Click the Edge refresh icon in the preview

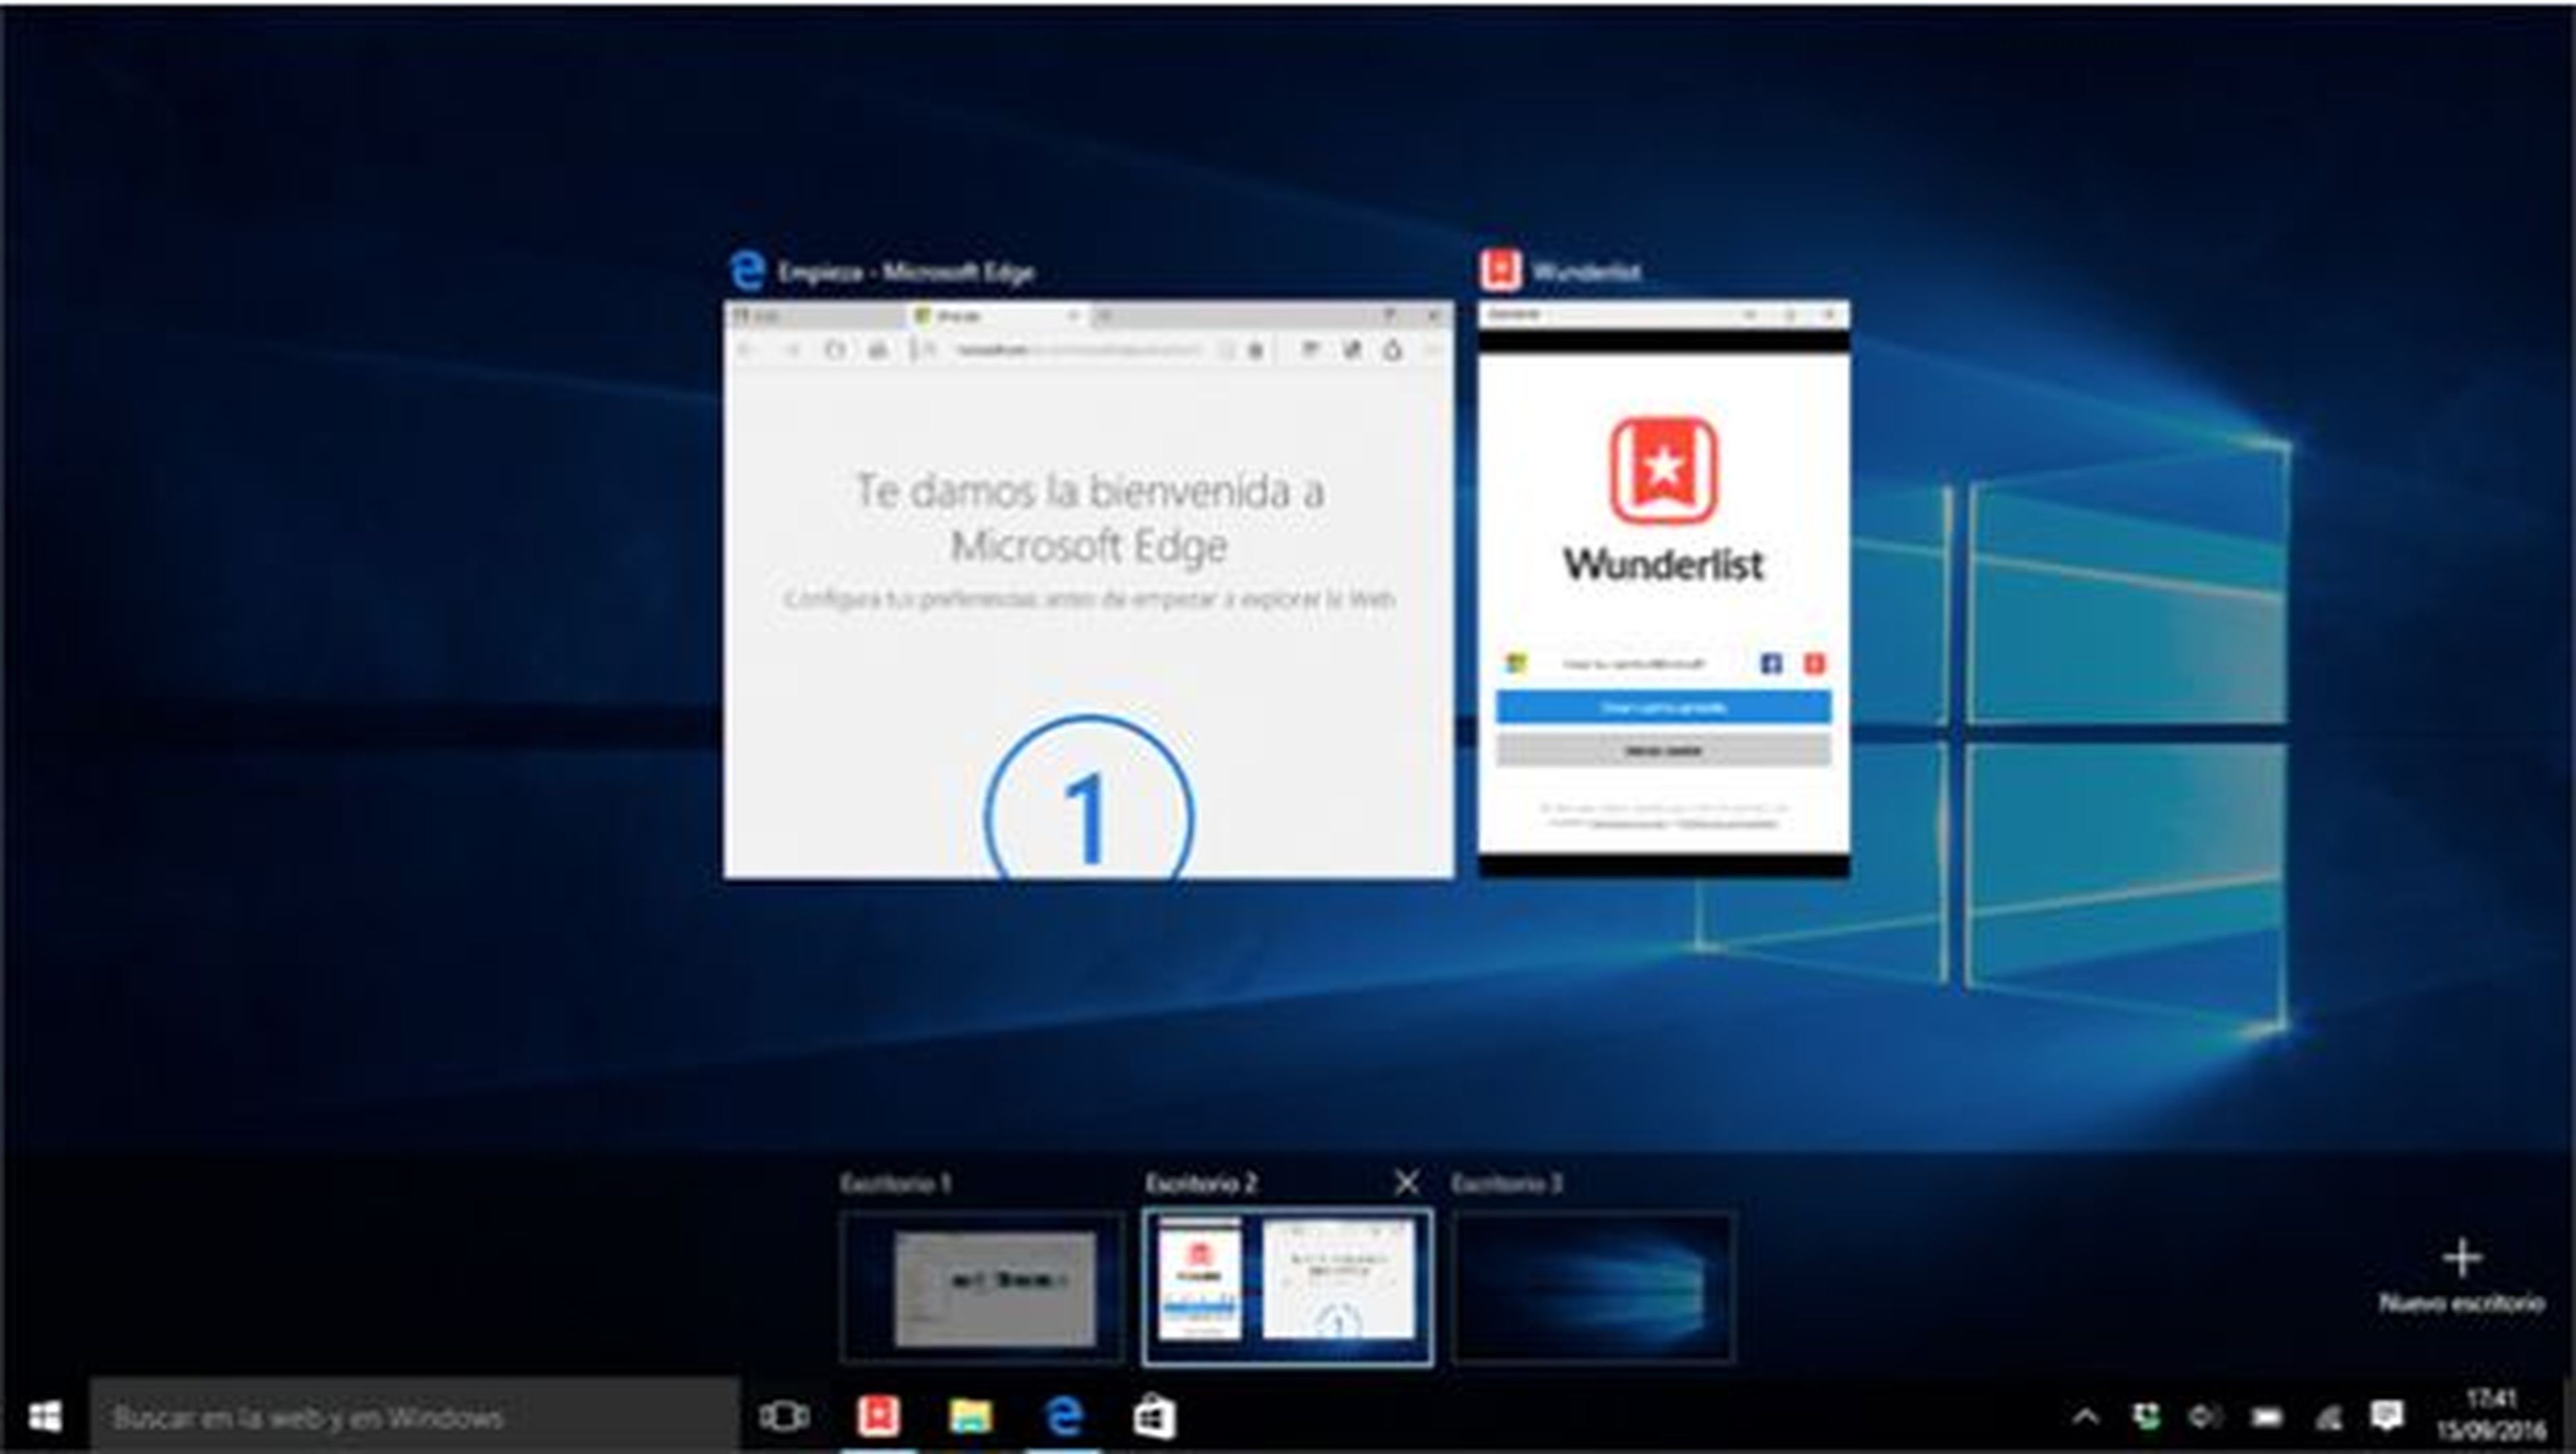[x=834, y=350]
